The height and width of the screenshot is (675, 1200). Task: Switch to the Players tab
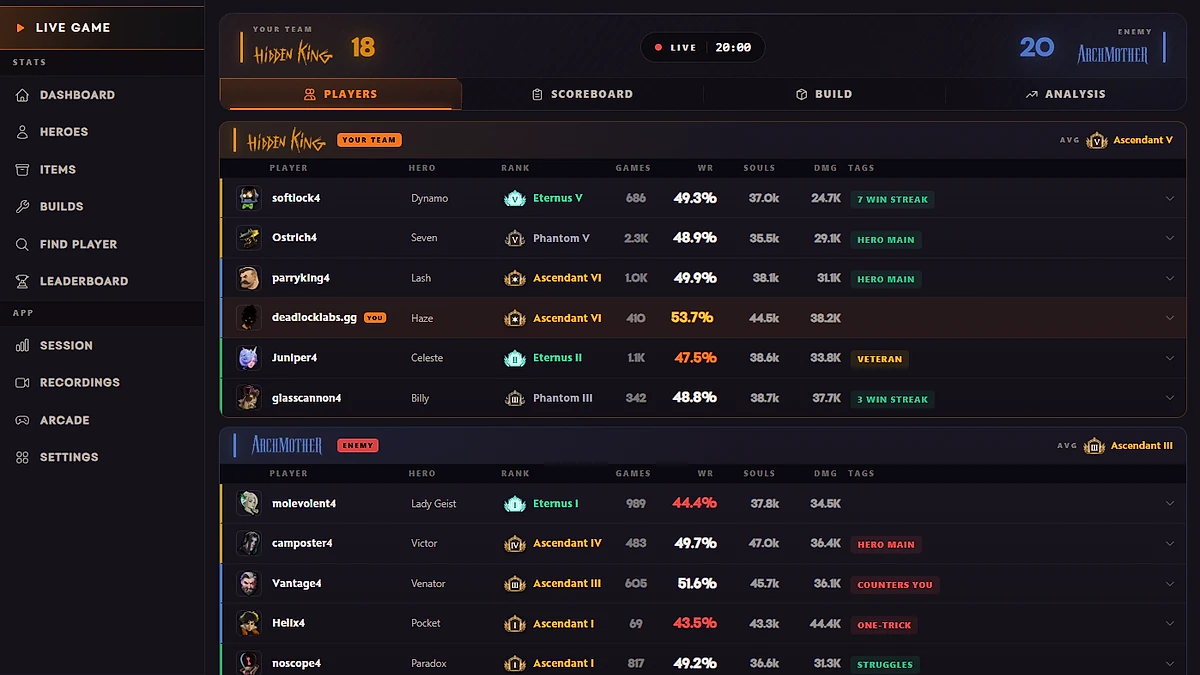[x=341, y=94]
